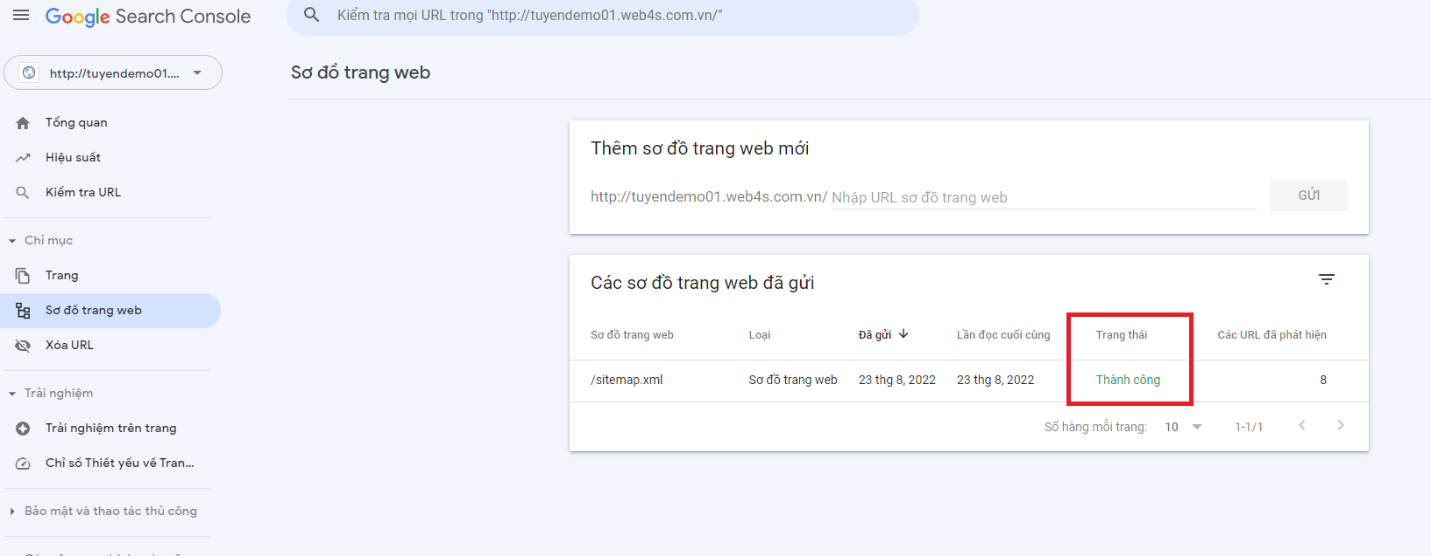Screen dimensions: 1431x556
Task: Click the Sơ đồ trang web type cell
Action: point(793,380)
